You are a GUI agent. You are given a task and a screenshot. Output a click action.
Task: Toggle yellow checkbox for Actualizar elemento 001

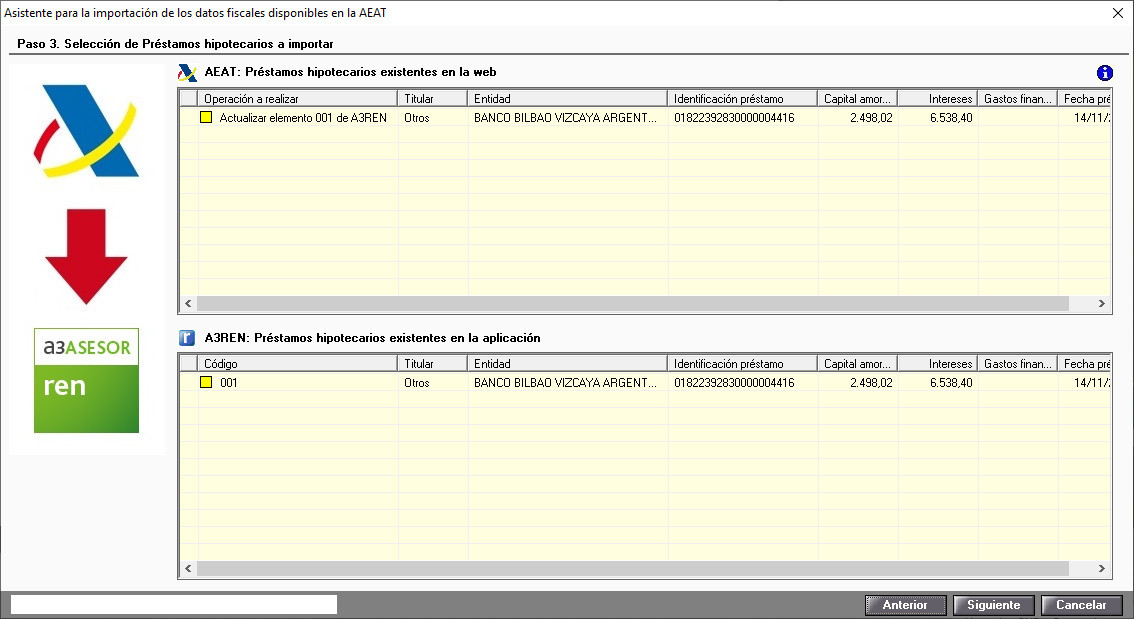[207, 117]
